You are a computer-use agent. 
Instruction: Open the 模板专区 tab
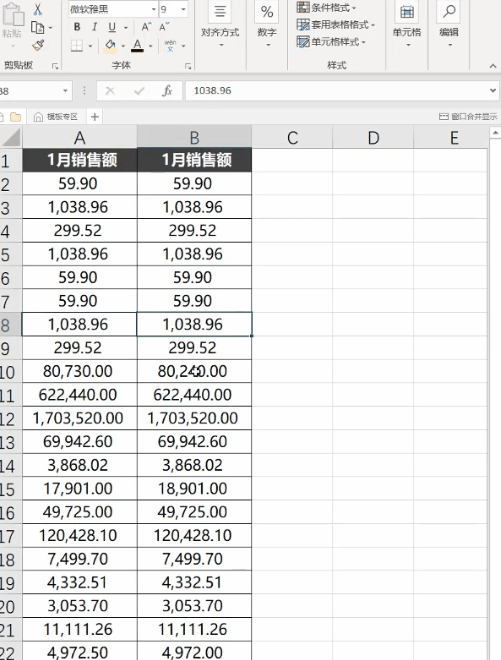pos(56,117)
